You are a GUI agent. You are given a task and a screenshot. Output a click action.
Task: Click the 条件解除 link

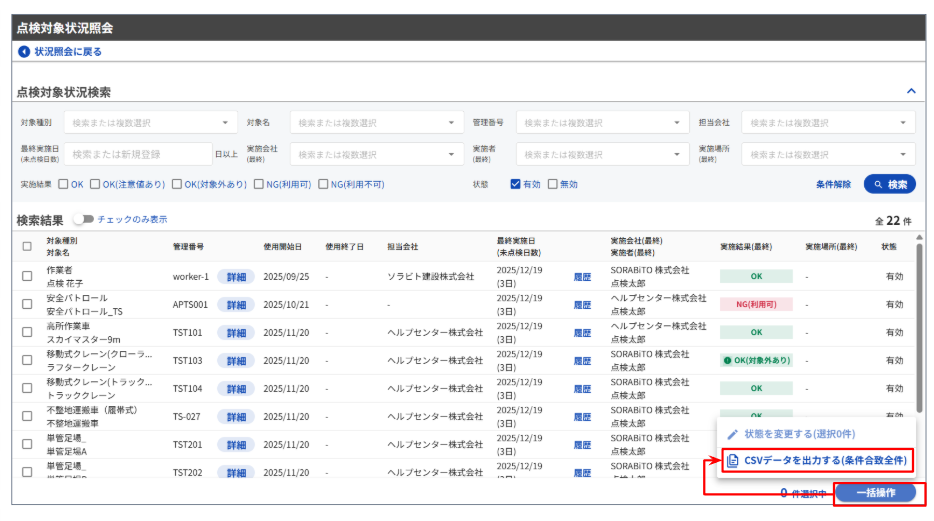tap(833, 185)
